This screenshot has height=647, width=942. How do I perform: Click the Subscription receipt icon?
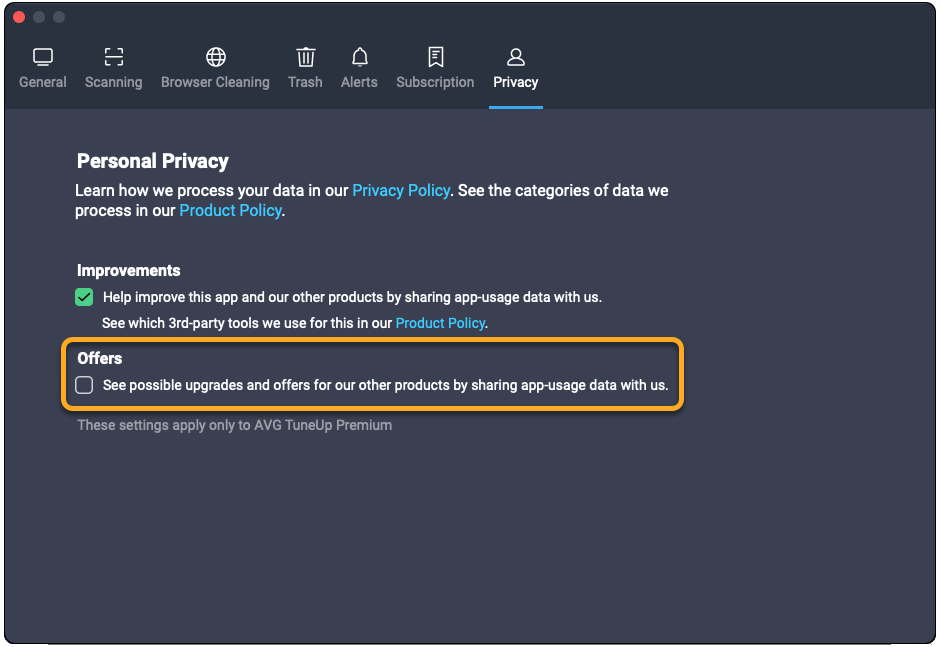[x=435, y=57]
